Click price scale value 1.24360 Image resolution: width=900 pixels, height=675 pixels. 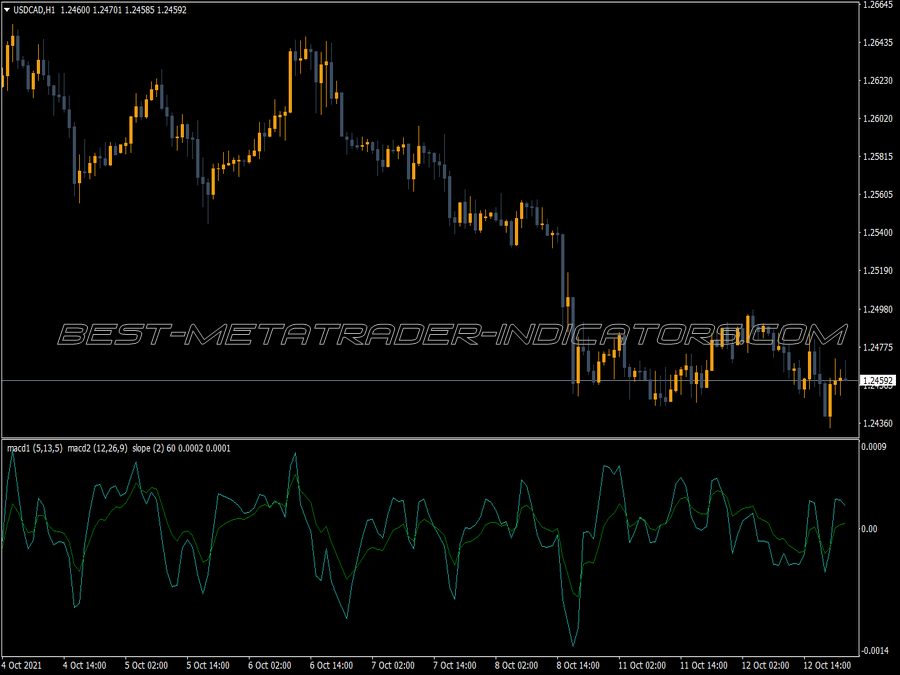(x=878, y=424)
